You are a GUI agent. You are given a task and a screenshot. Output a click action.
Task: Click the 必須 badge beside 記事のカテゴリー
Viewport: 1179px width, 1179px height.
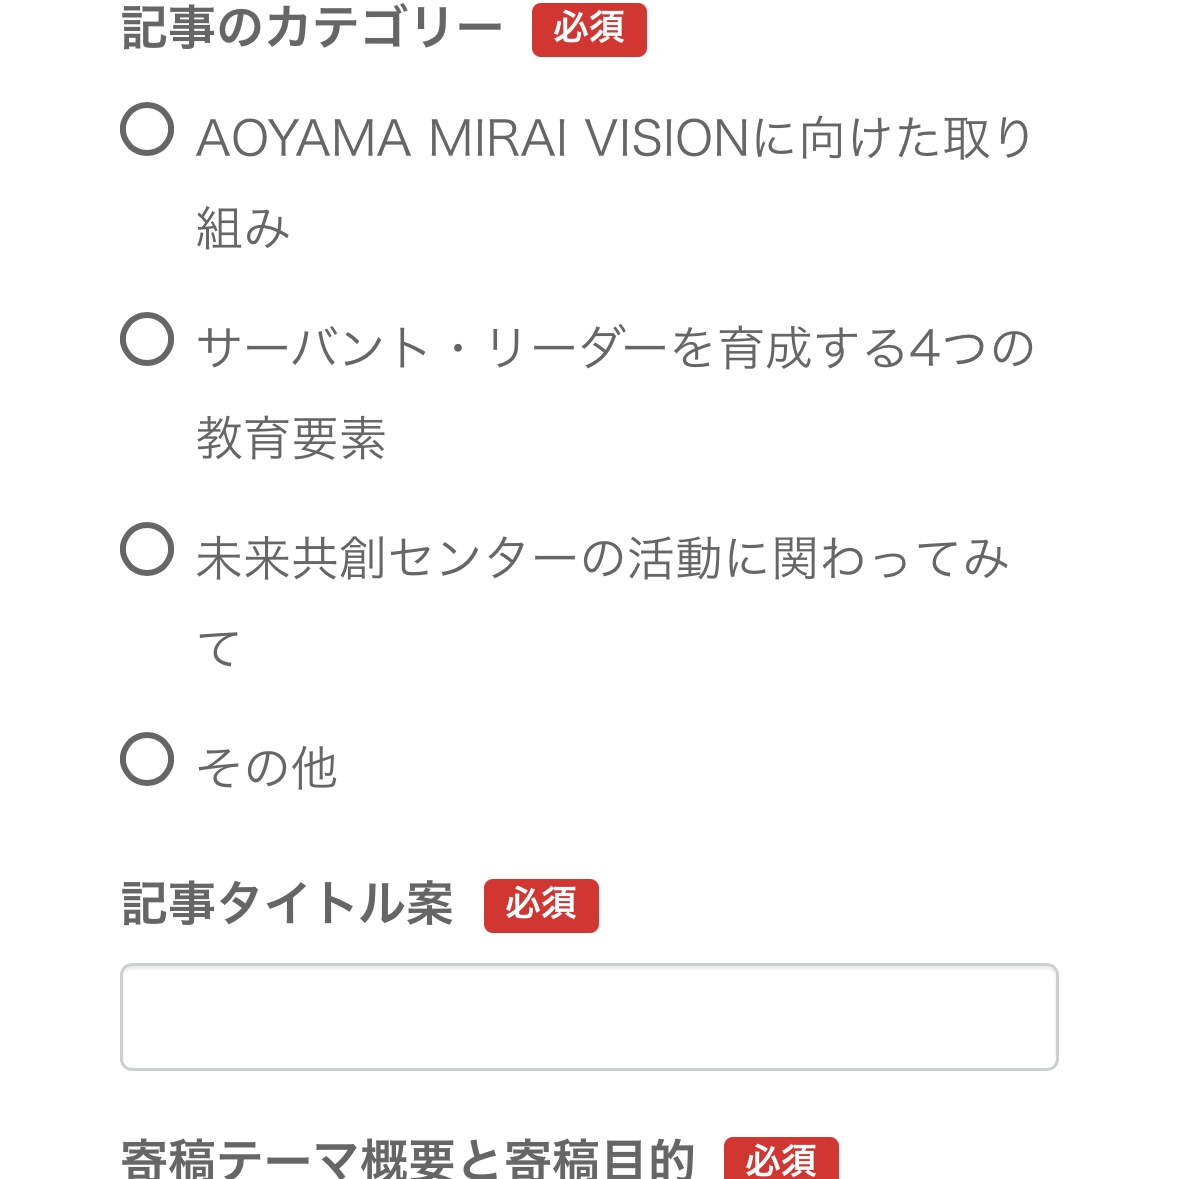point(589,30)
